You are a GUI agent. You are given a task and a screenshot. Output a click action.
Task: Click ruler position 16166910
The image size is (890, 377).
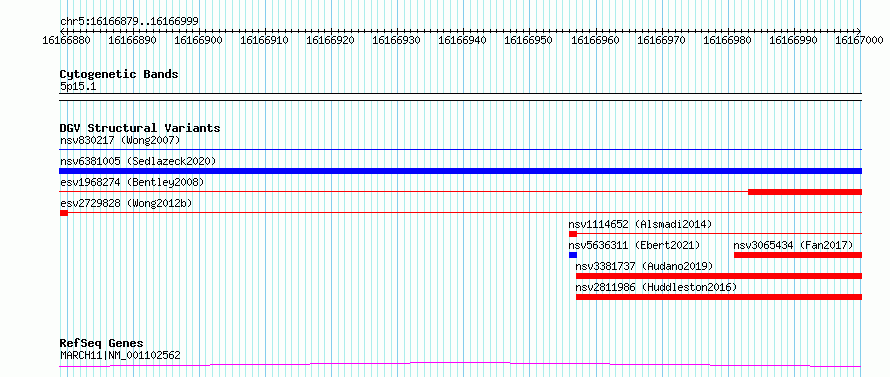pos(265,40)
